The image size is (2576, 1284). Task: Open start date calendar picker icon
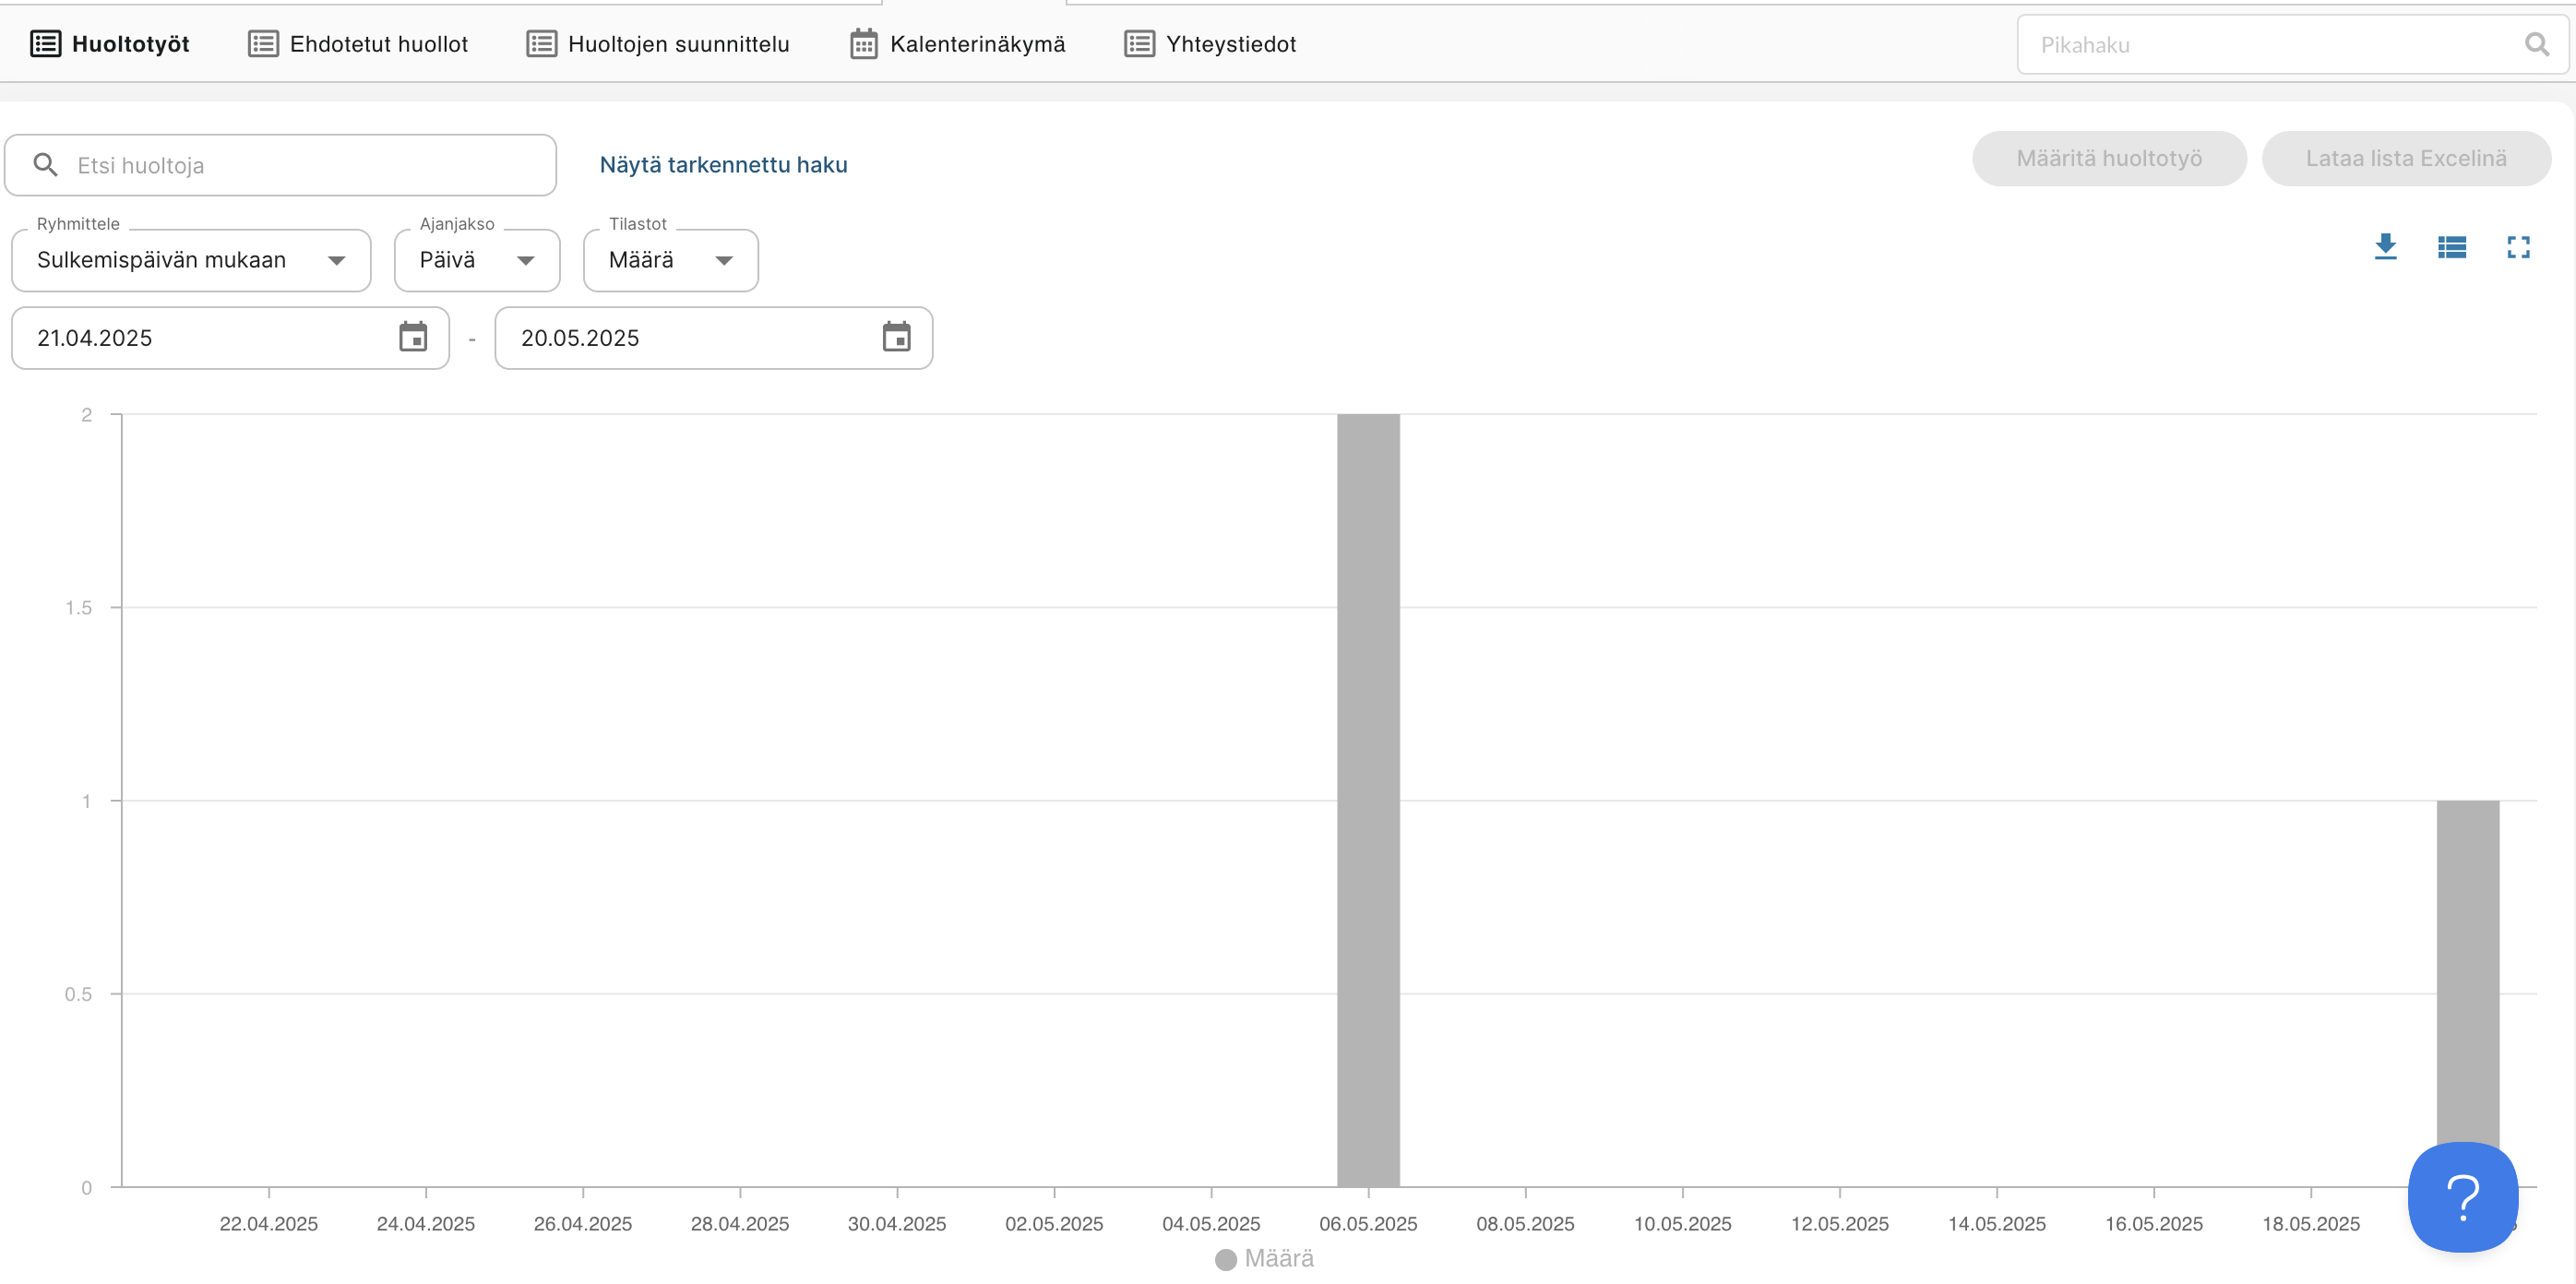point(413,337)
